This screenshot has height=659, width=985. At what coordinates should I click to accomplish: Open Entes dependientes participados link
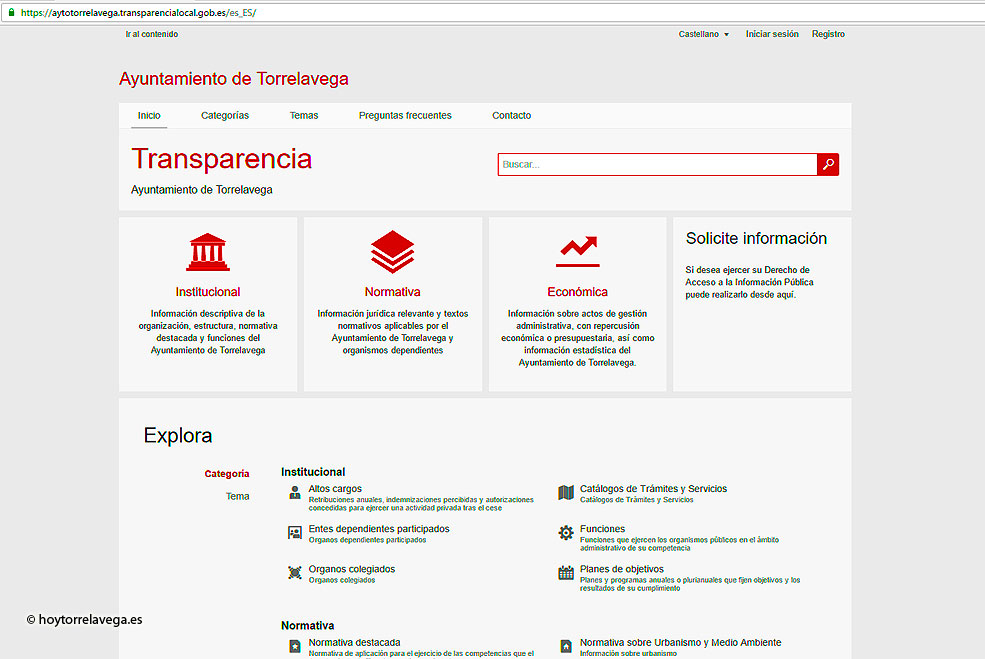(x=379, y=529)
